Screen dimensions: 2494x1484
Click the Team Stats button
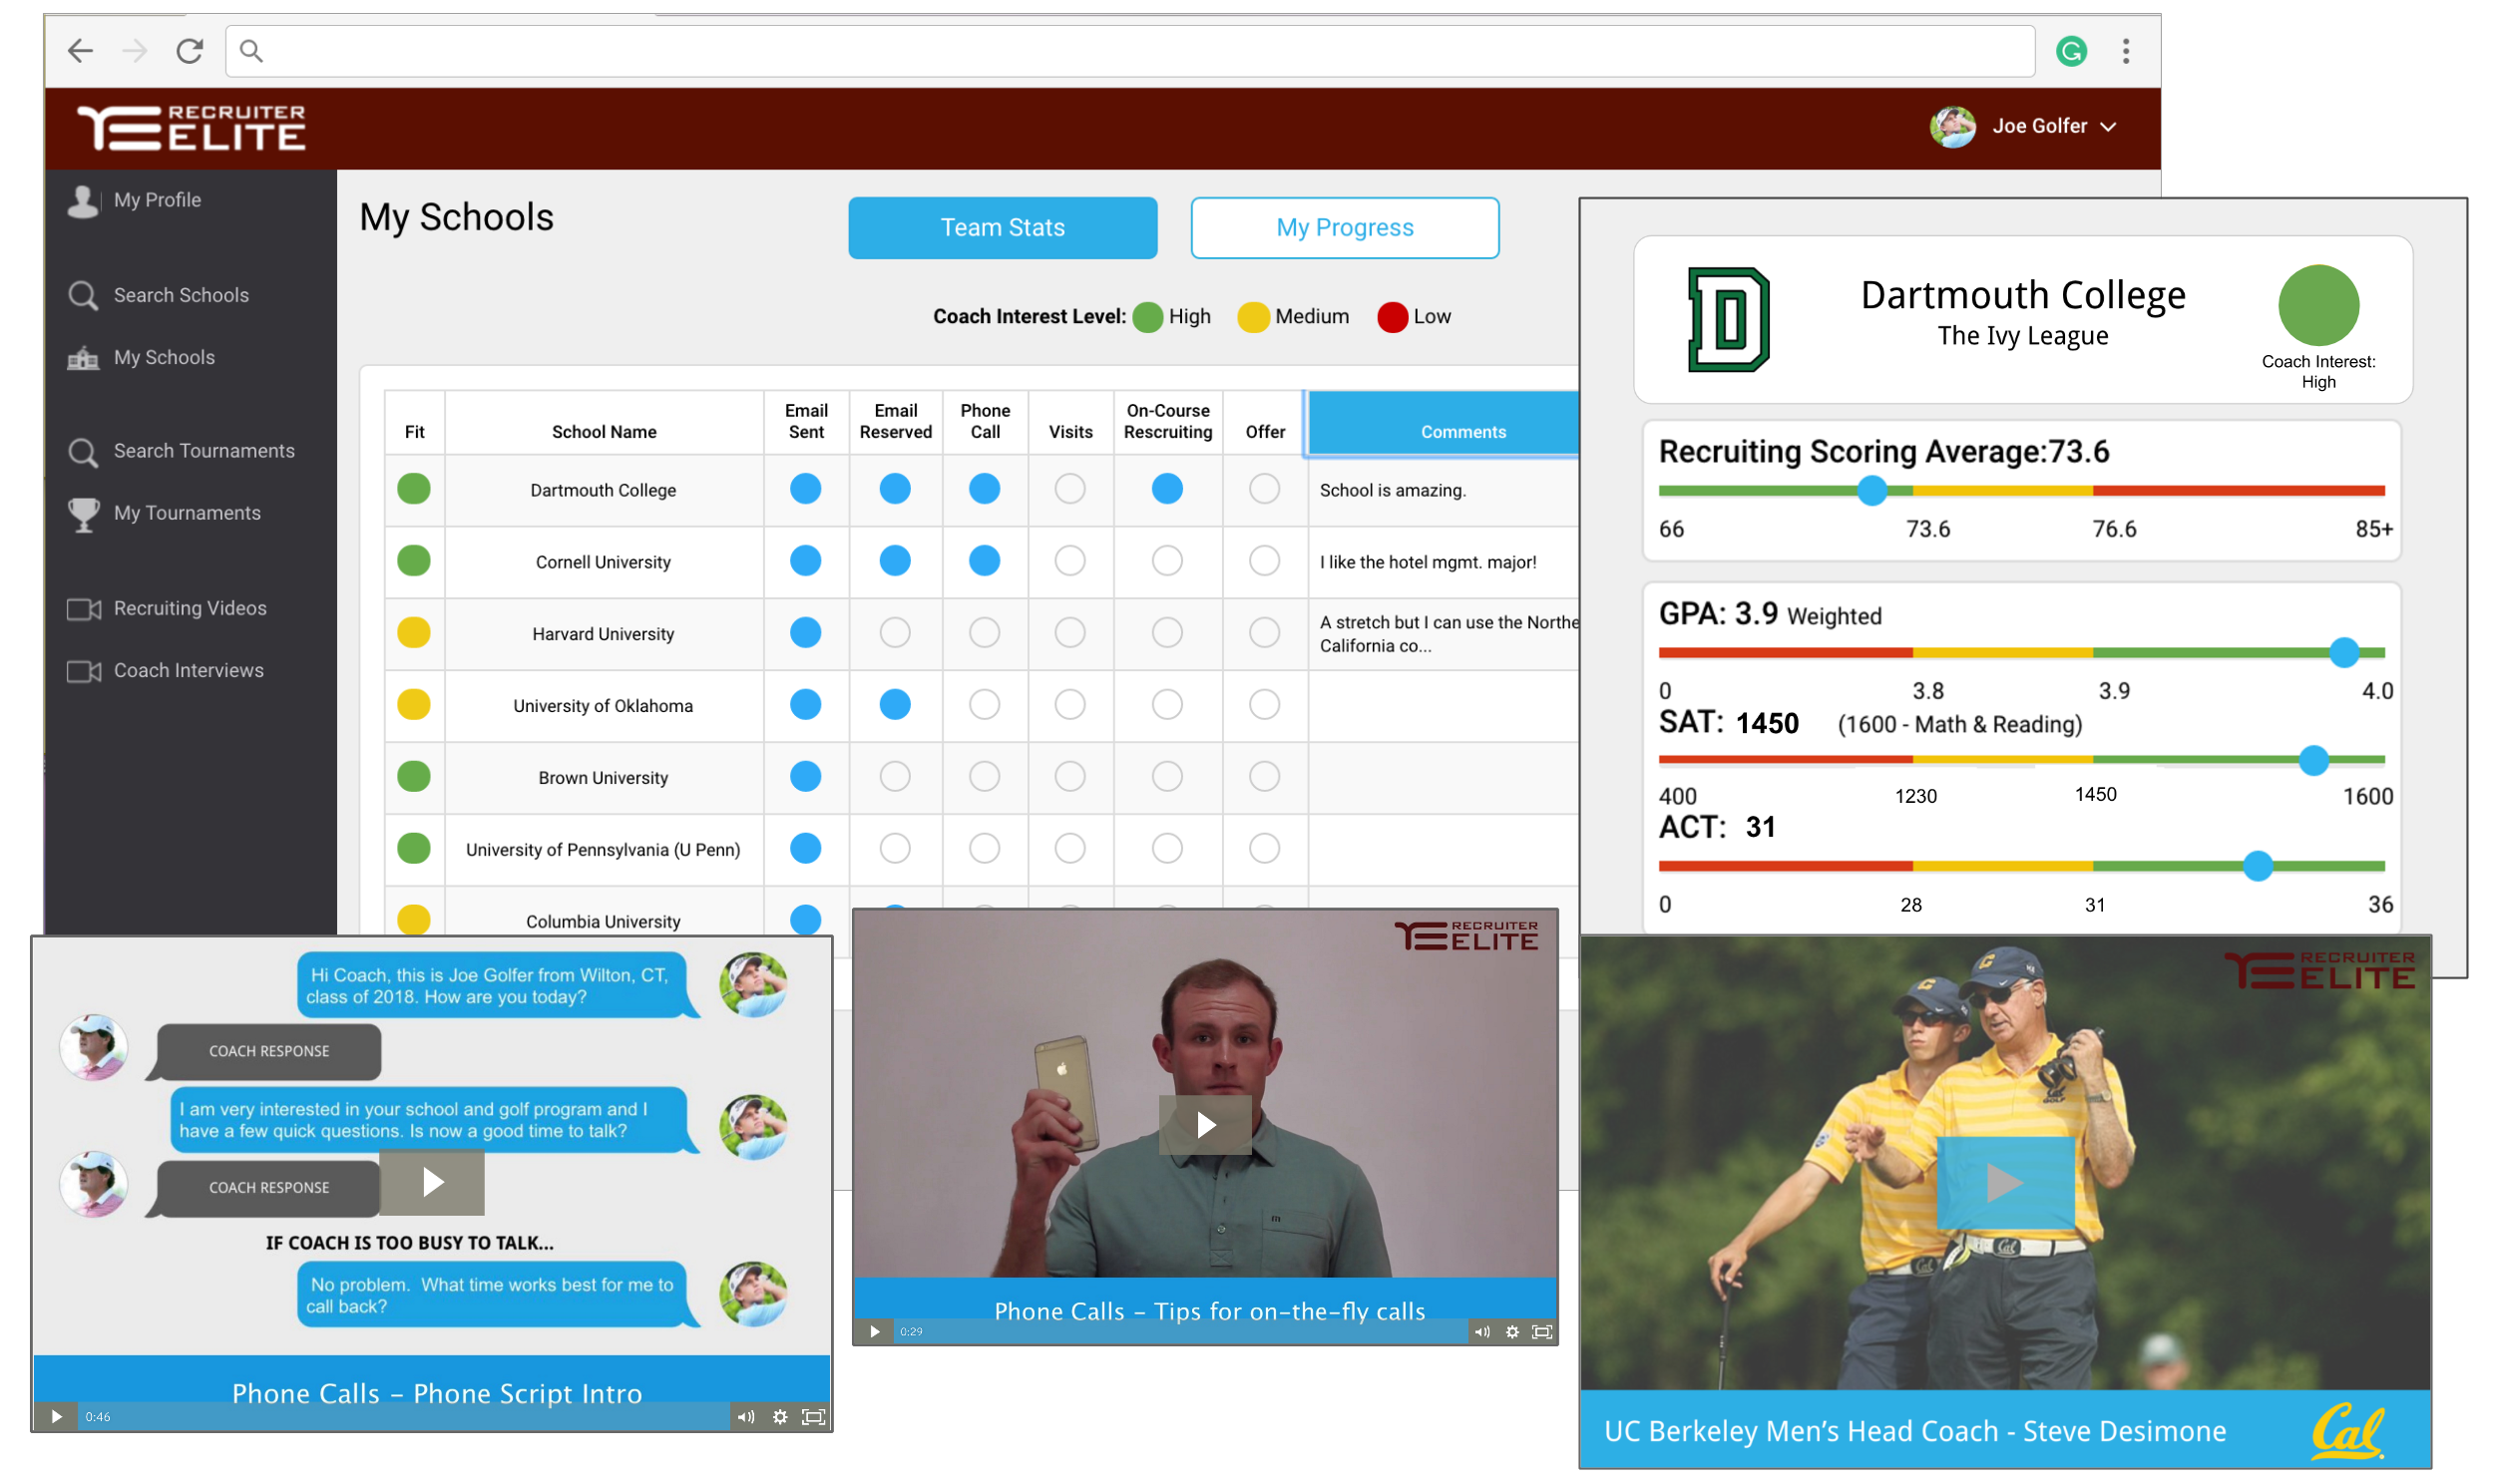(1003, 228)
